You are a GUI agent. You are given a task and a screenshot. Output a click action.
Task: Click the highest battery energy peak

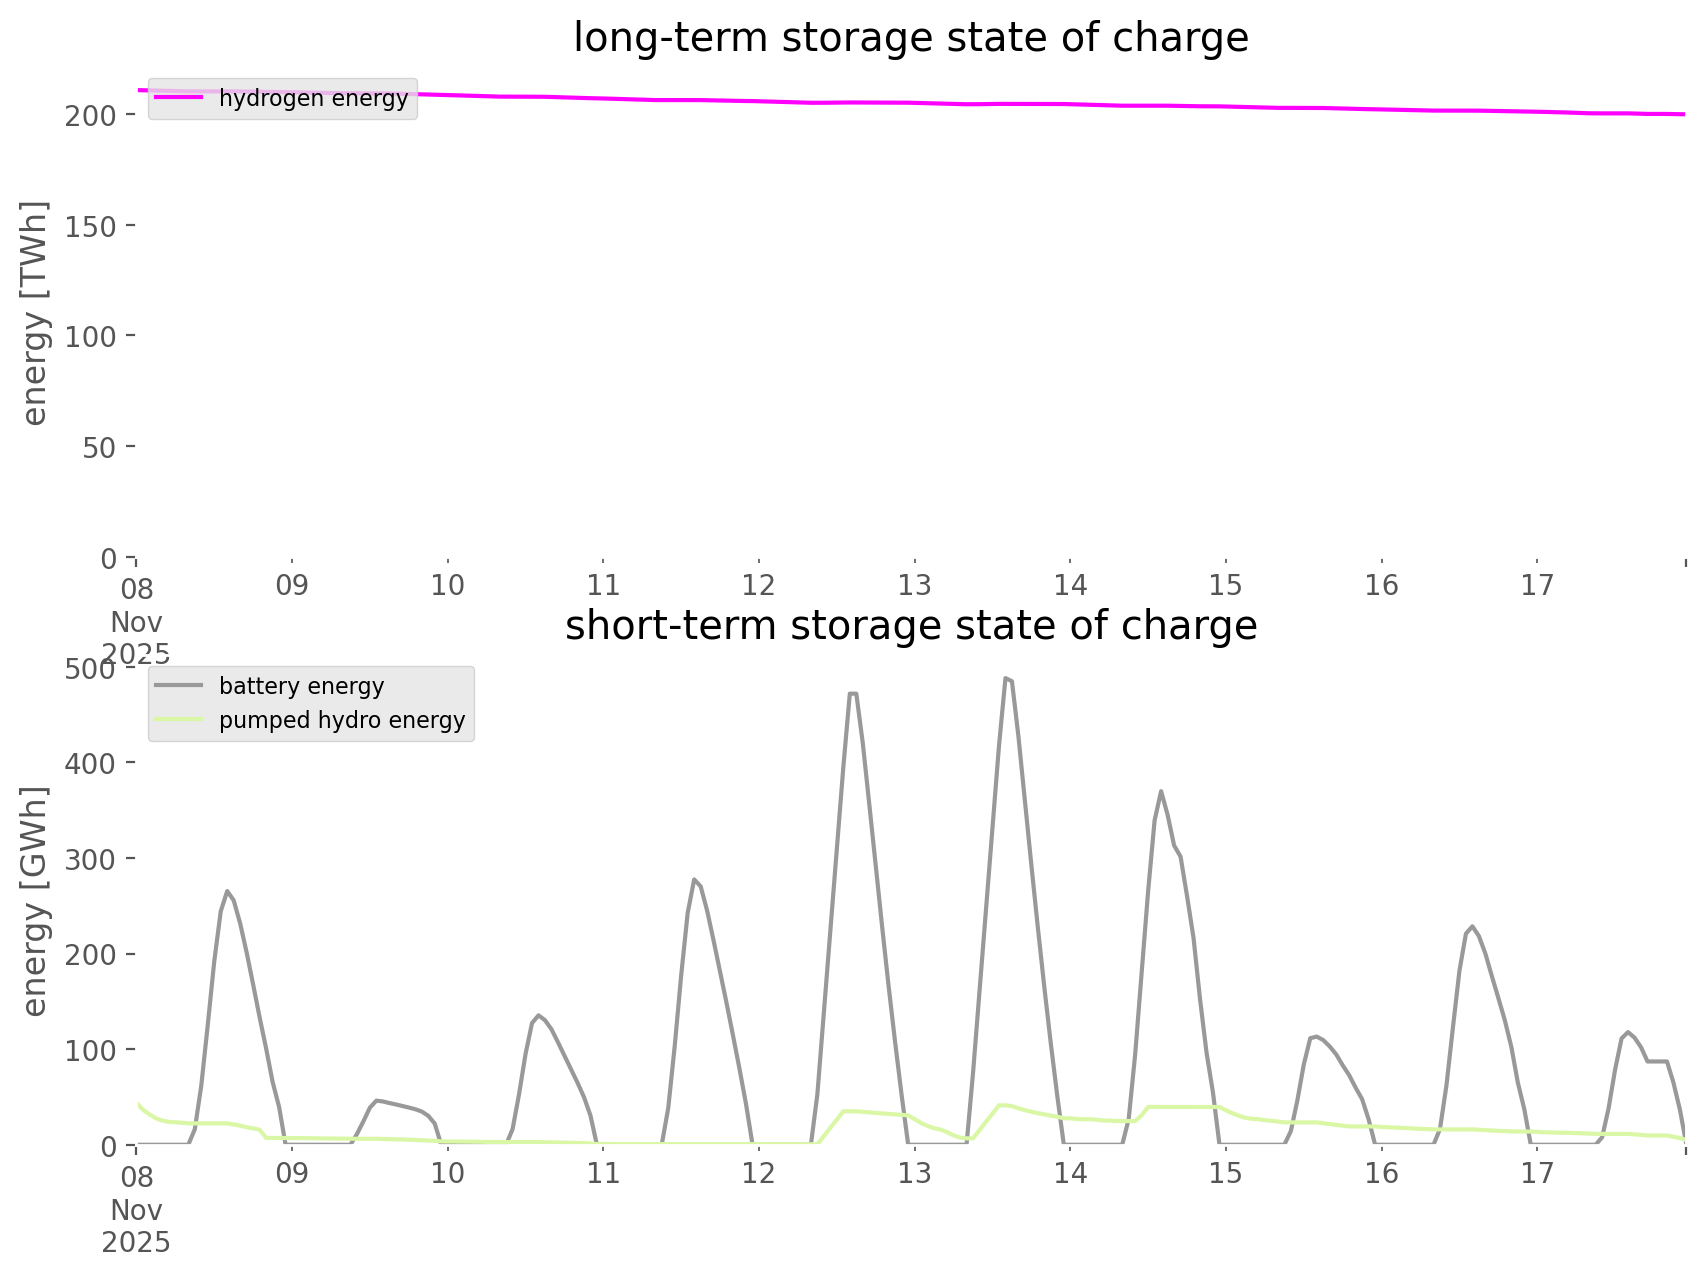click(1007, 679)
